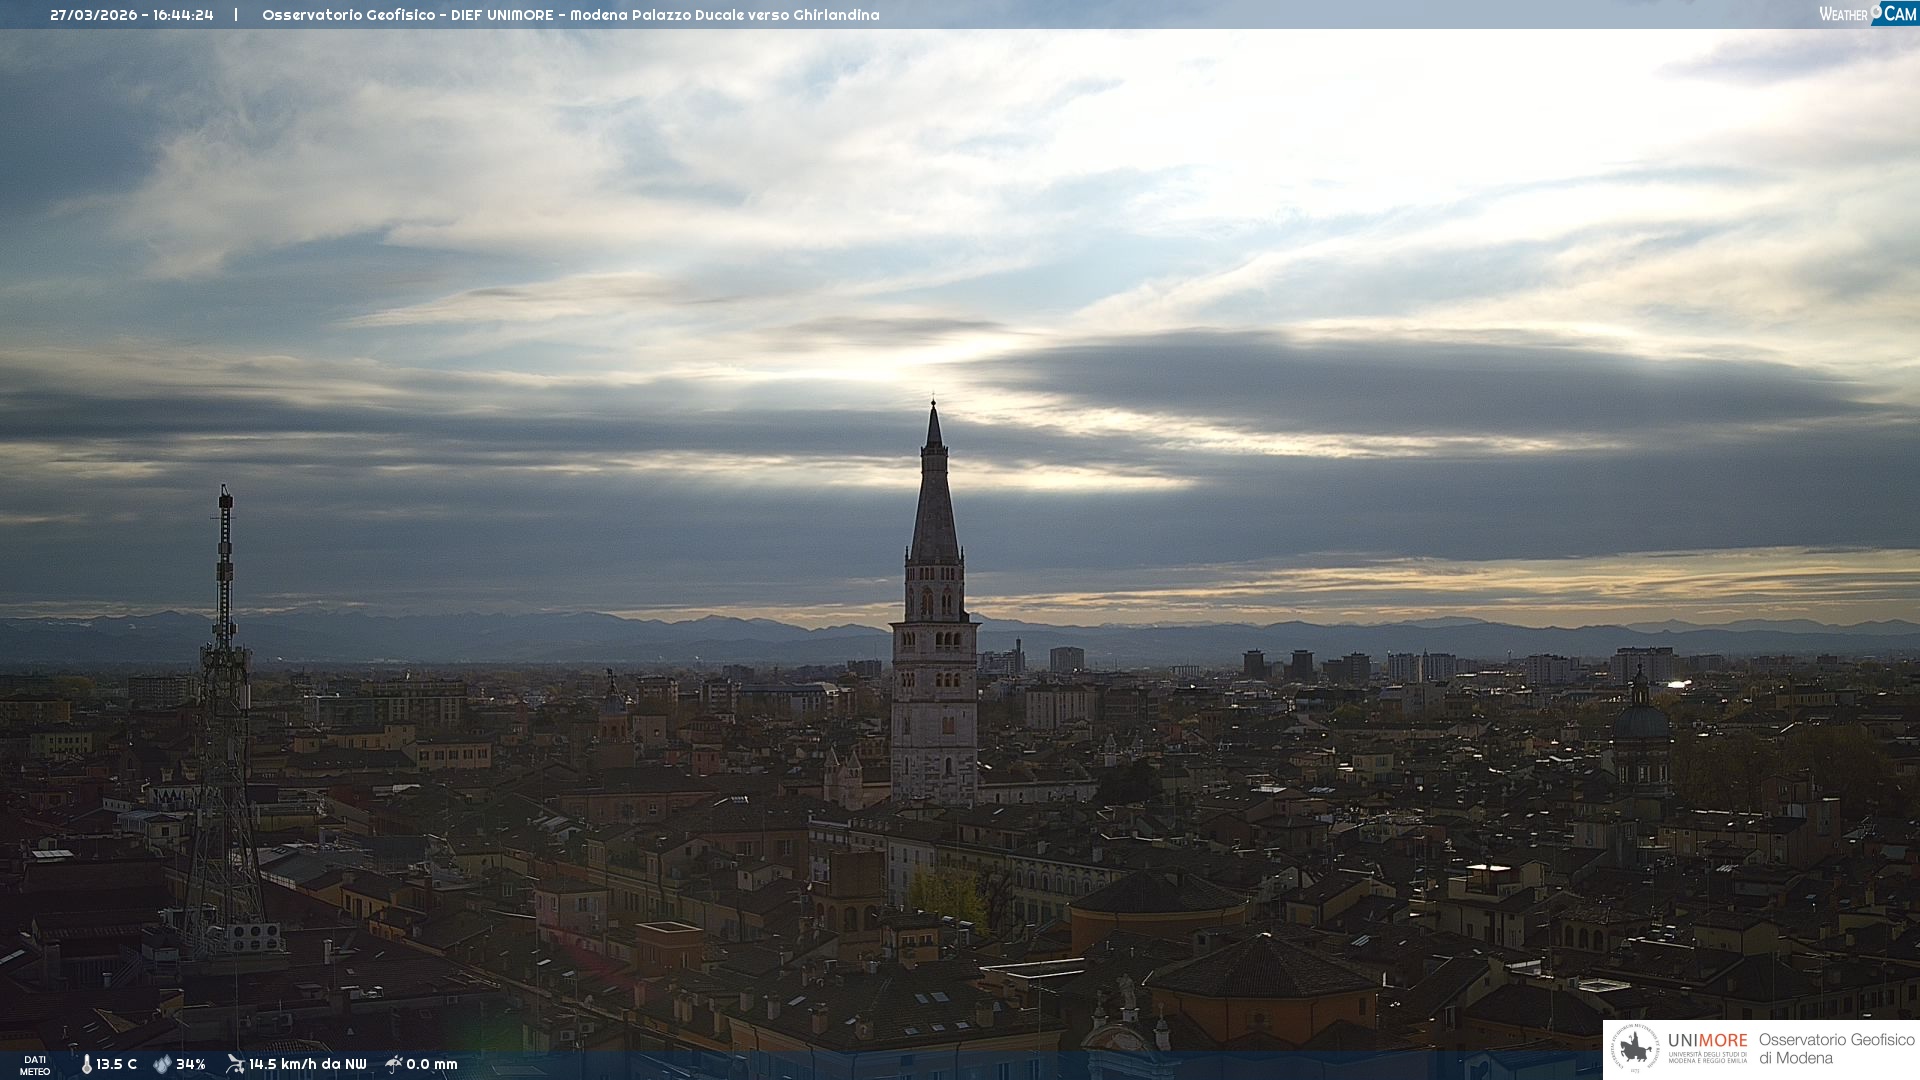Click the 13.5 C temperature reading
The height and width of the screenshot is (1080, 1920).
click(x=117, y=1064)
